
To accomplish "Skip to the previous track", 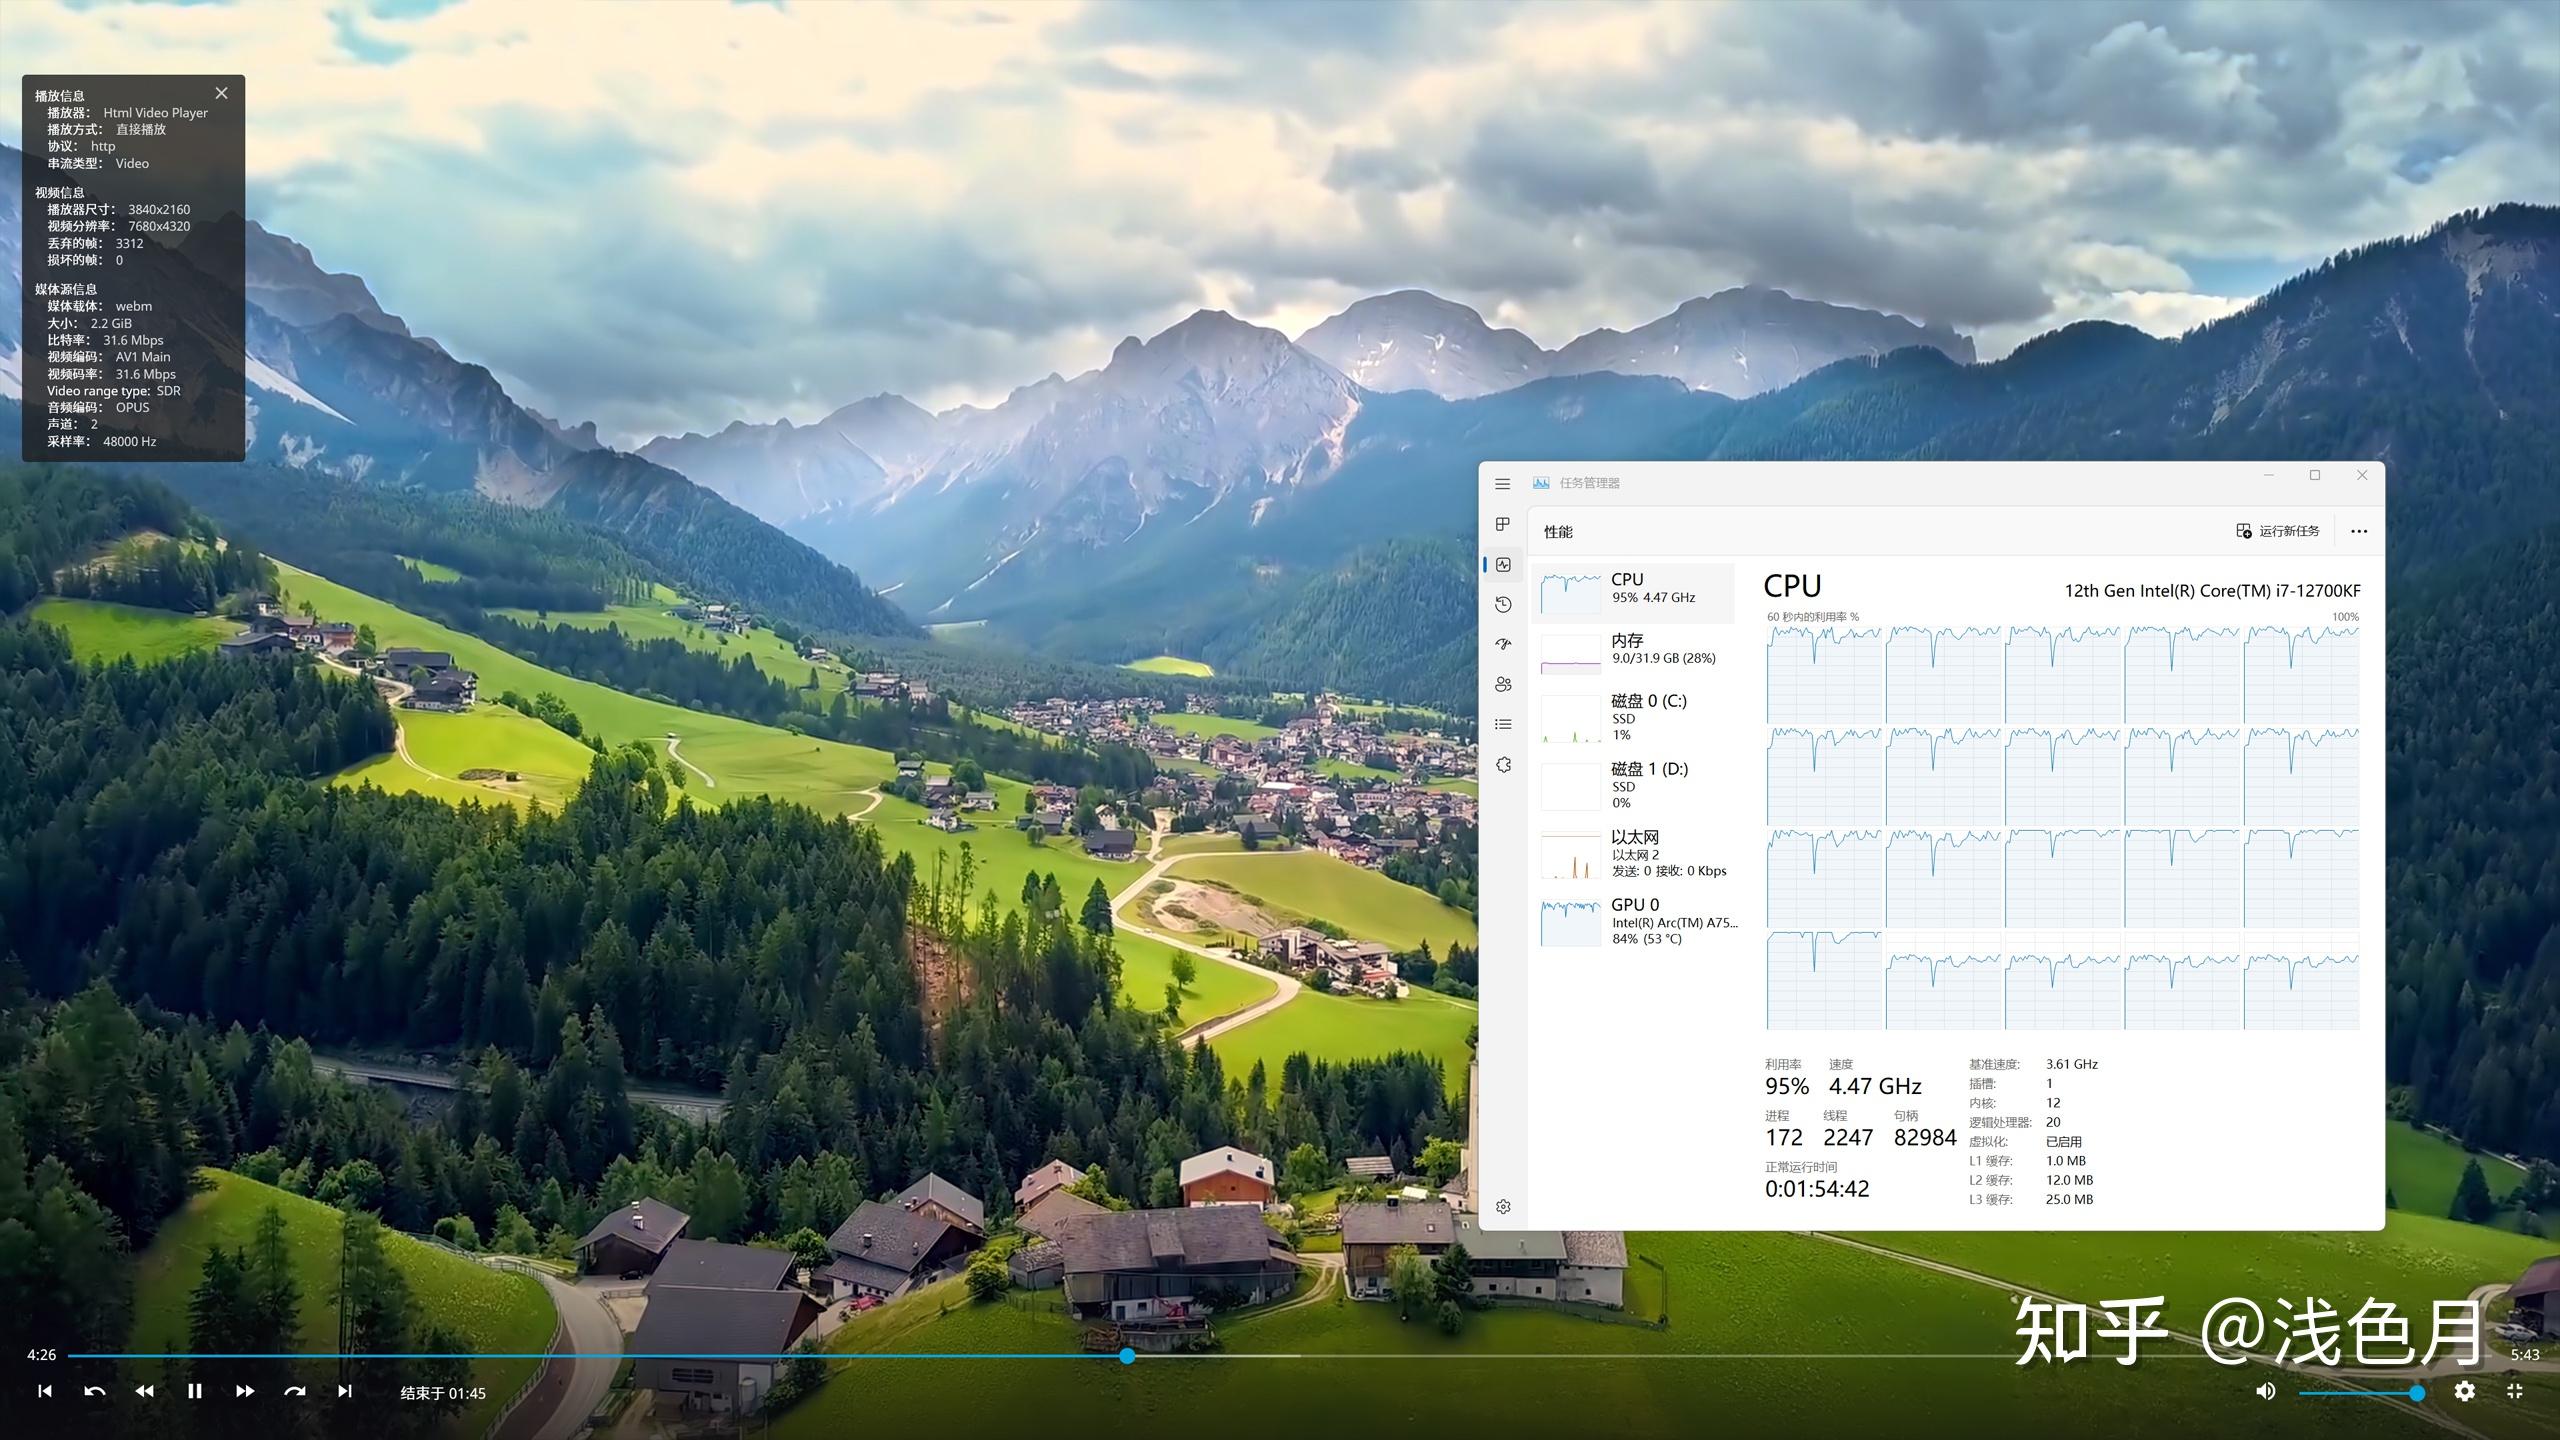I will [44, 1391].
